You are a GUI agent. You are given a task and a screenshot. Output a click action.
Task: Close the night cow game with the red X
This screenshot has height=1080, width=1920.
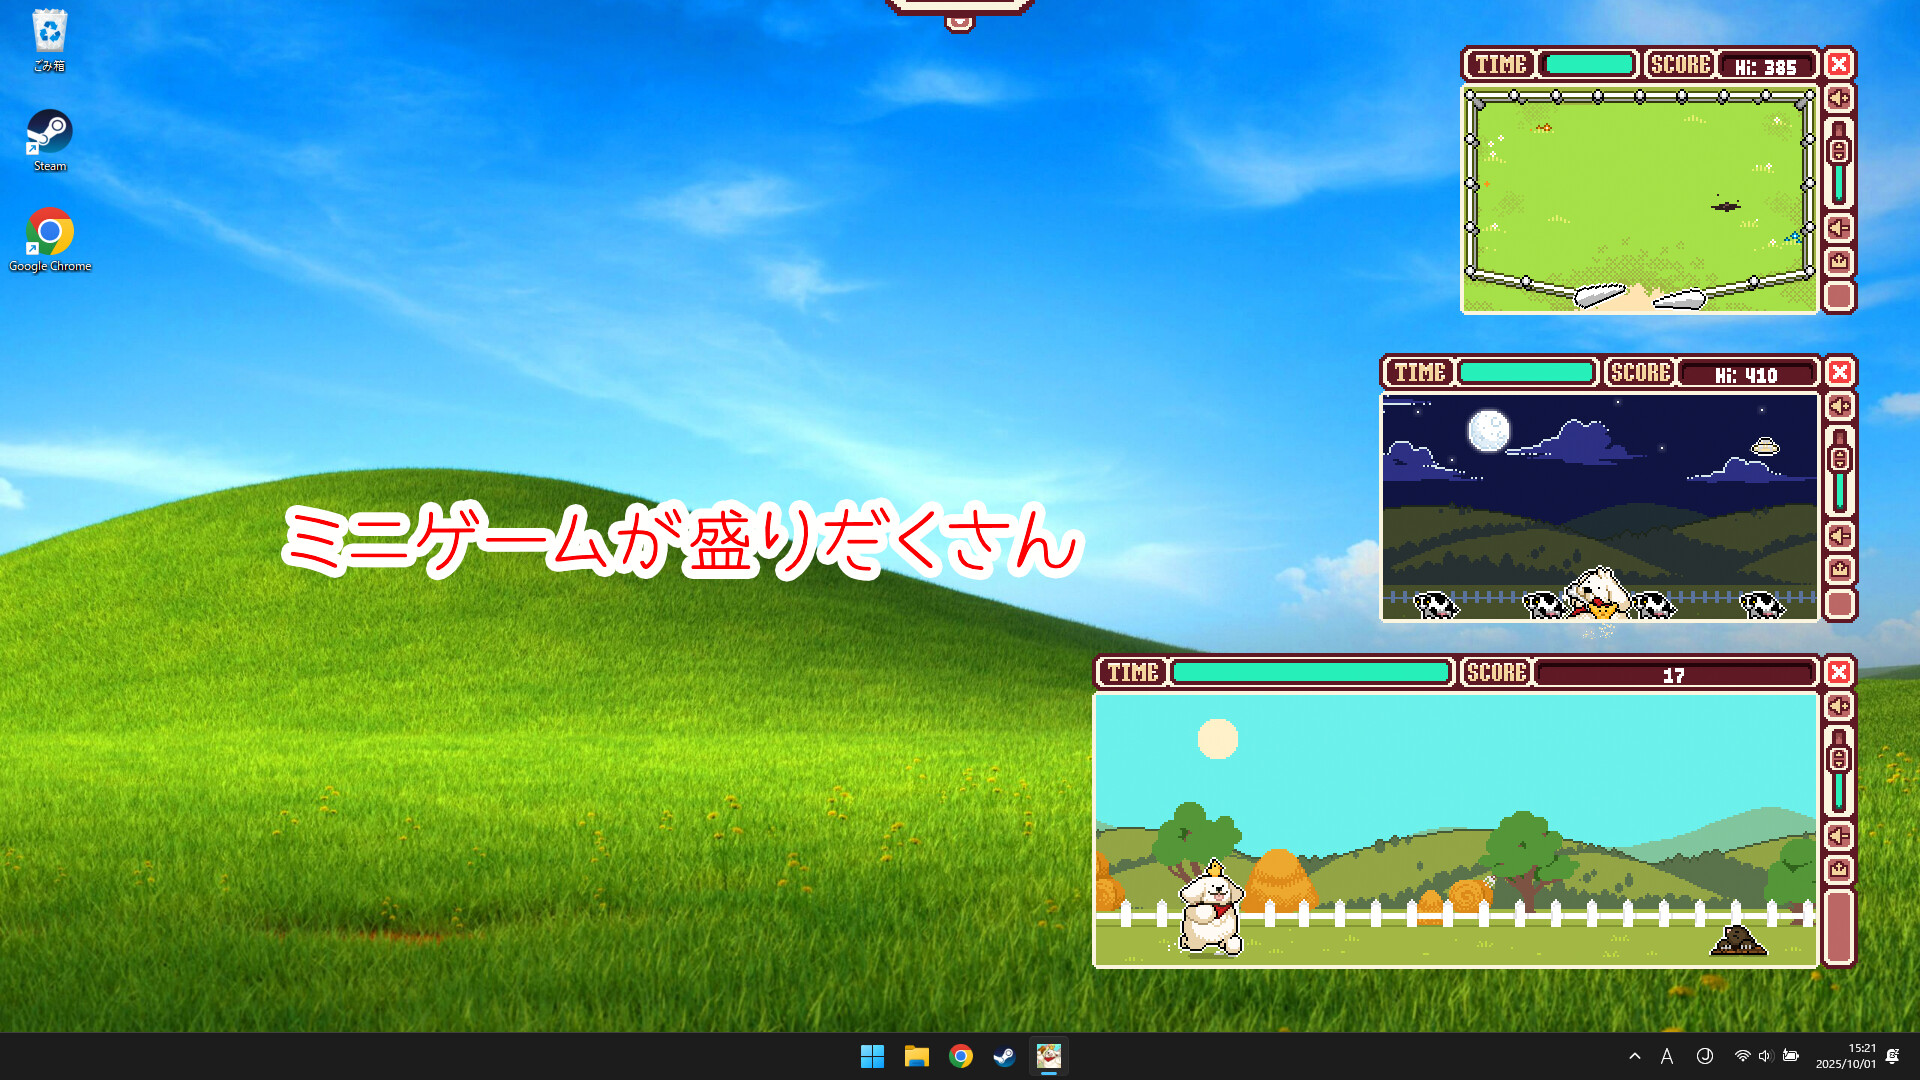1839,372
